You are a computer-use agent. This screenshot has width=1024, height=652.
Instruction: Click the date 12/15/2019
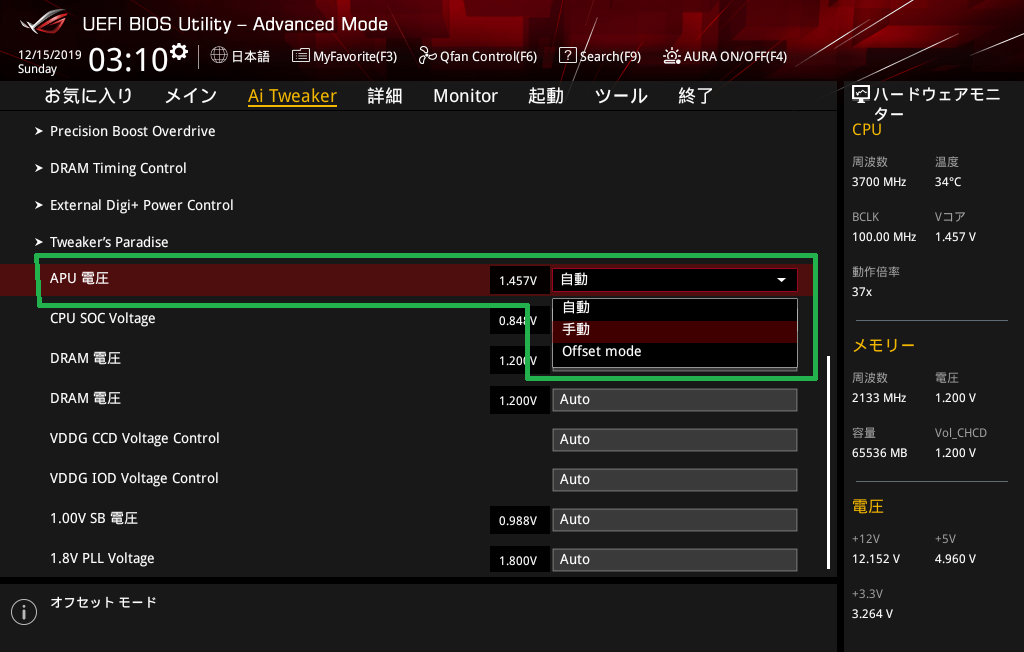50,55
